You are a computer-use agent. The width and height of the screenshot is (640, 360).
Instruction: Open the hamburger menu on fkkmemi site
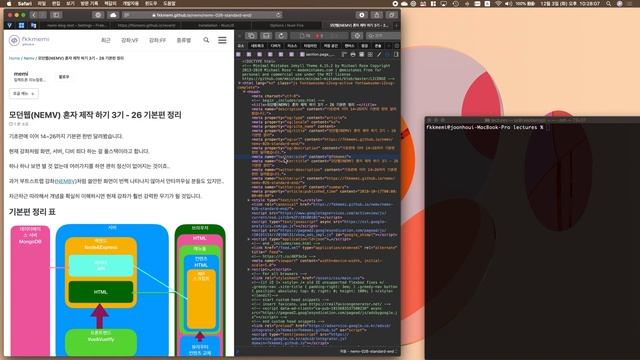pyautogui.click(x=222, y=40)
